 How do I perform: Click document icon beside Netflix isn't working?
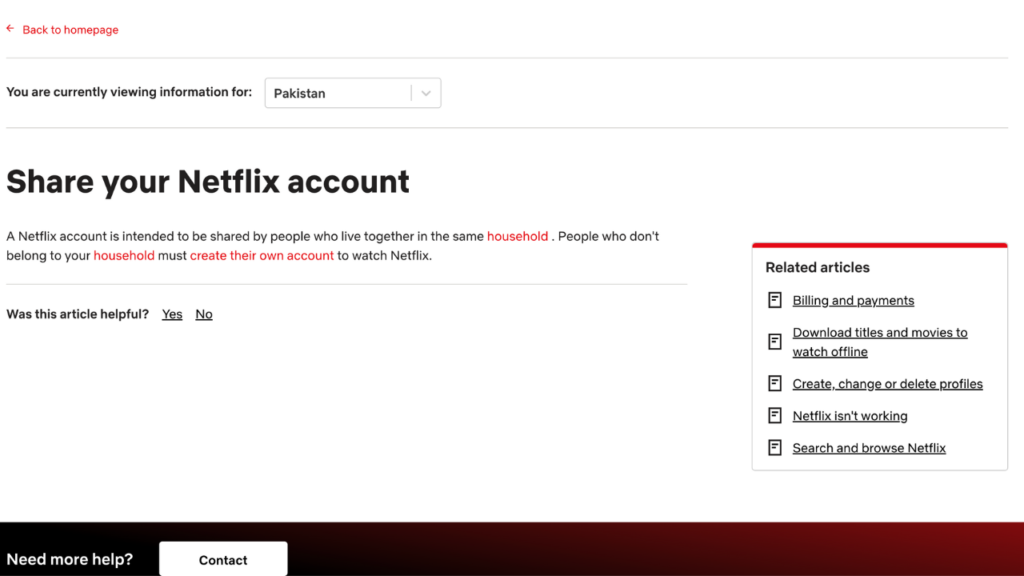[x=775, y=415]
